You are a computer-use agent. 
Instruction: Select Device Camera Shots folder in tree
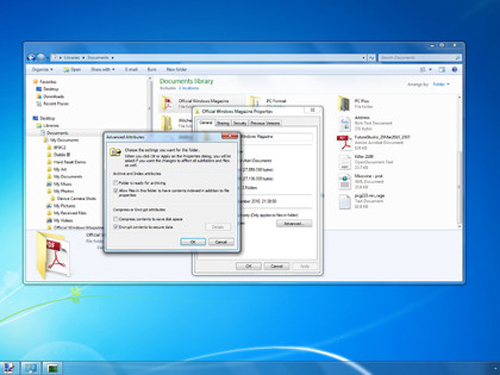[77, 198]
